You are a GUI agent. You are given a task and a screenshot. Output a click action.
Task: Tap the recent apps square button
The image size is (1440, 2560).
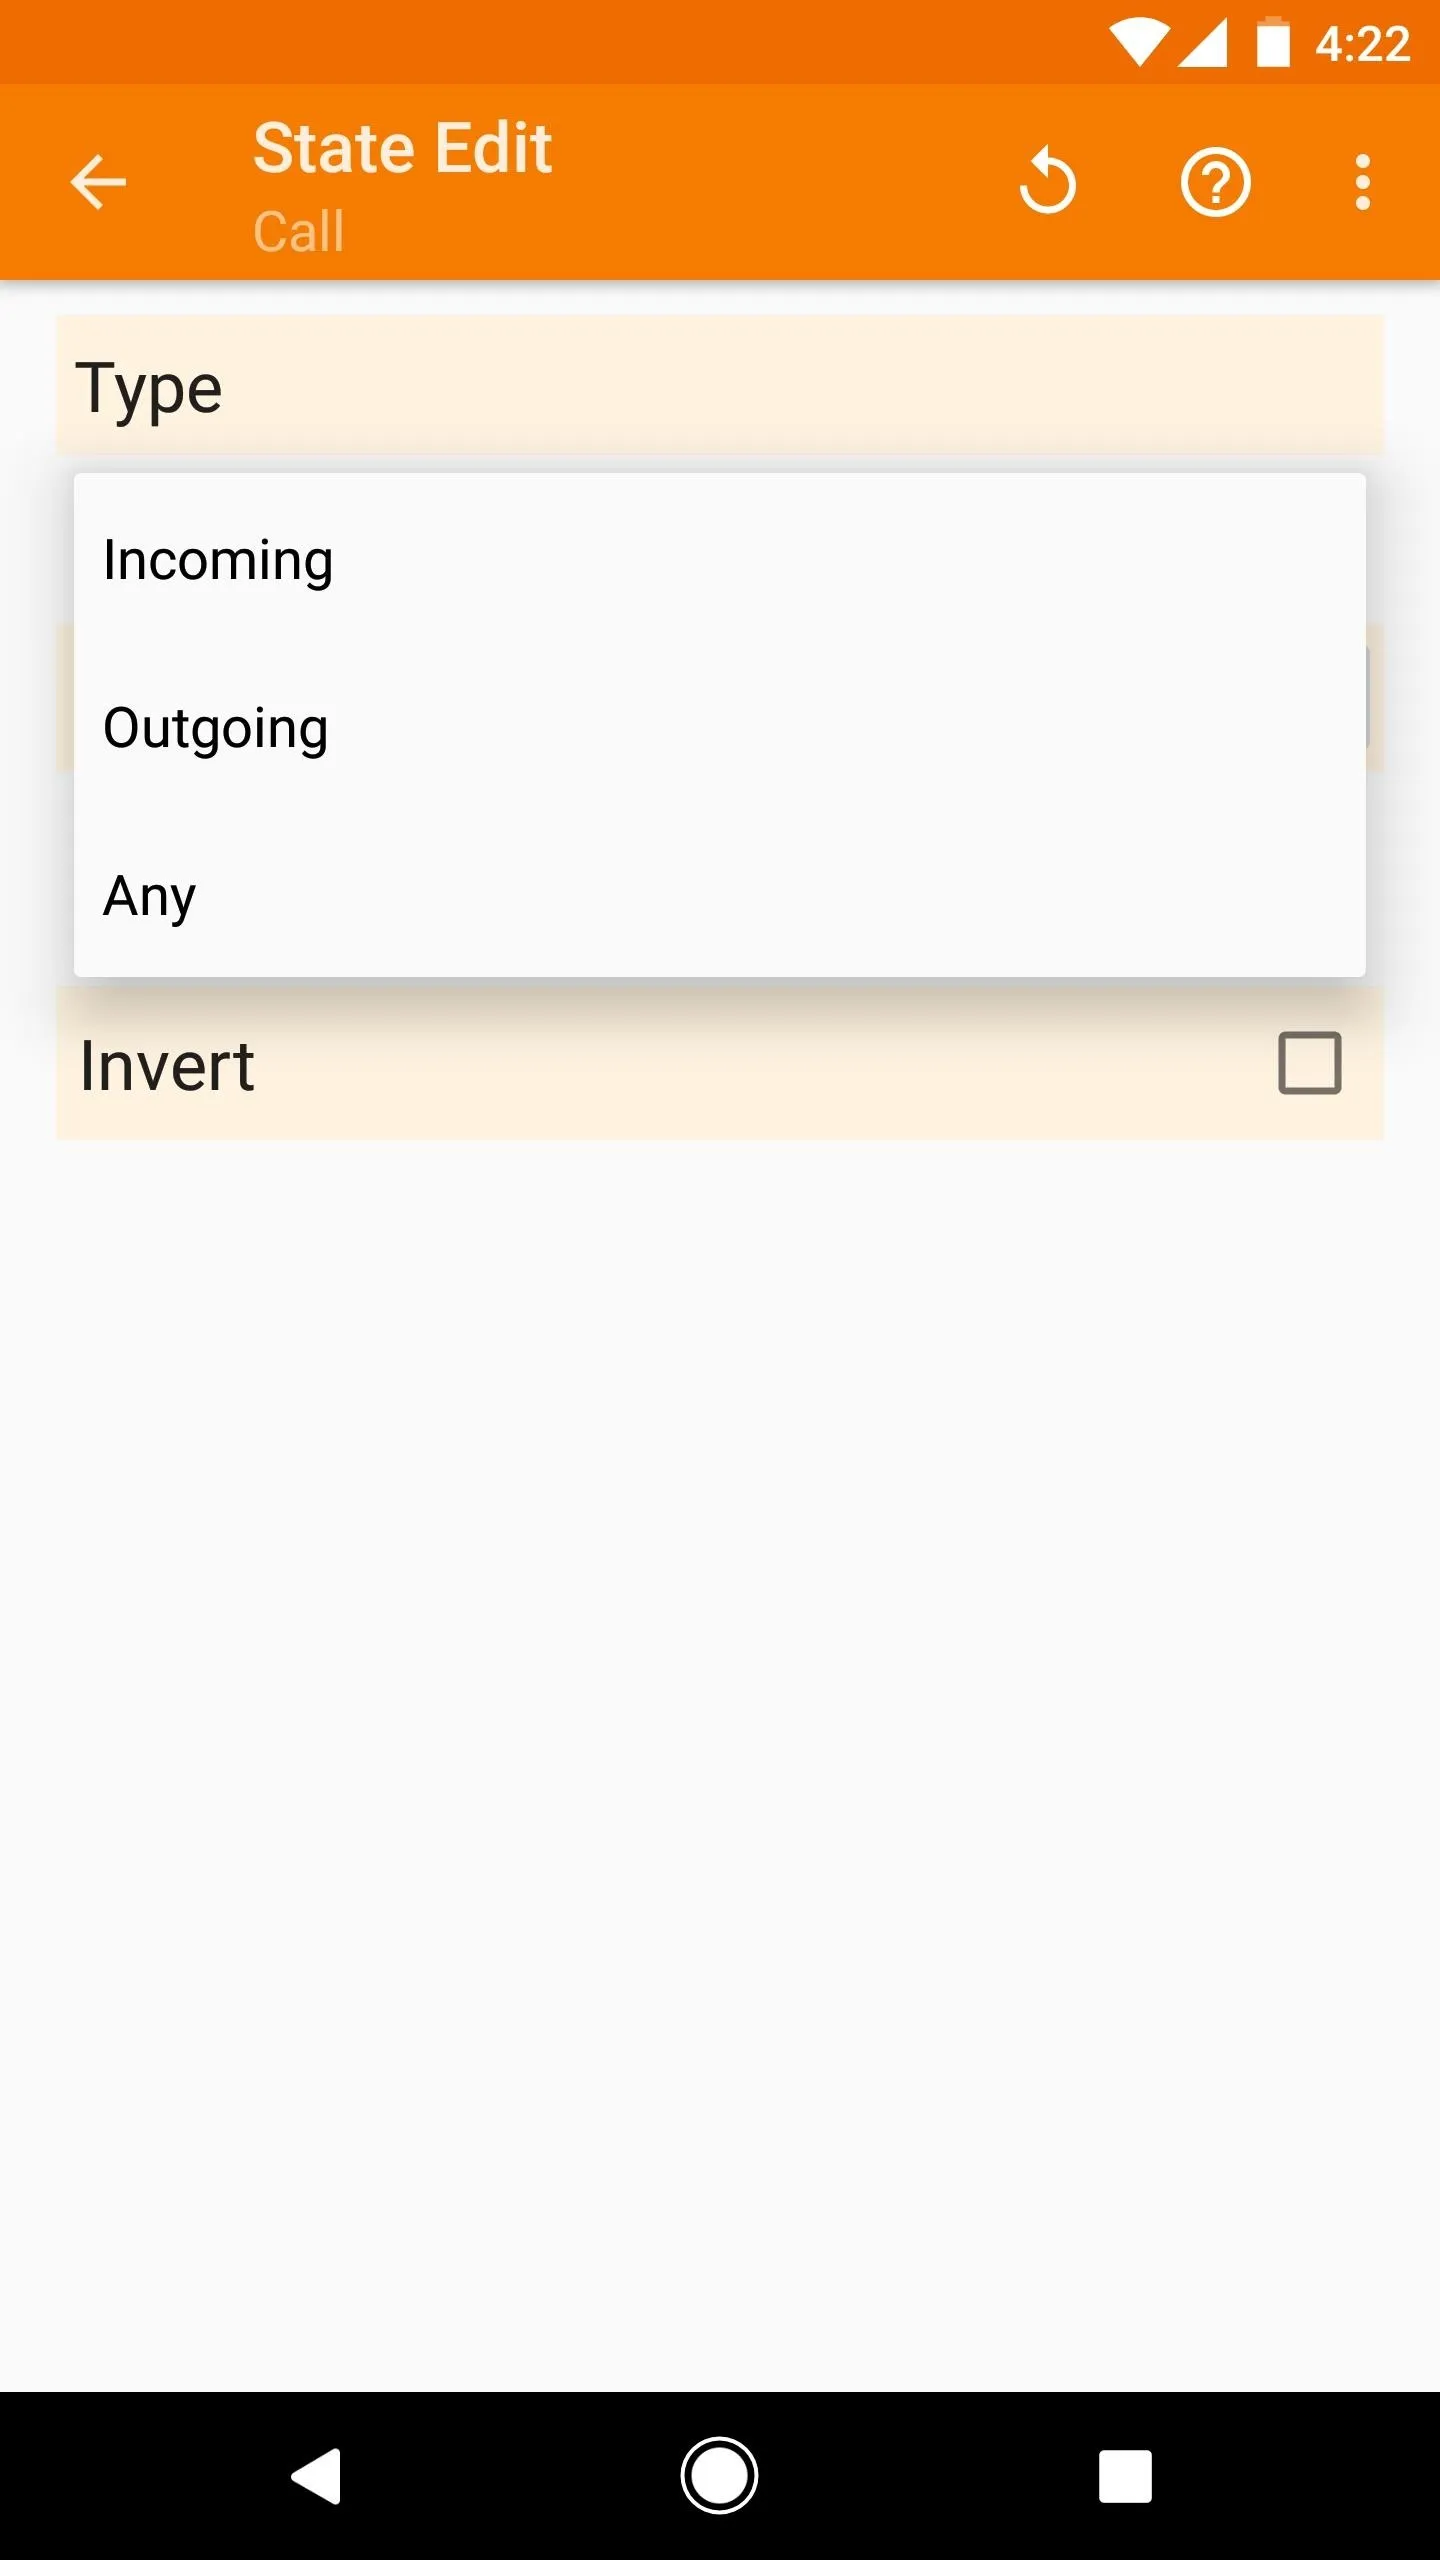[1125, 2476]
